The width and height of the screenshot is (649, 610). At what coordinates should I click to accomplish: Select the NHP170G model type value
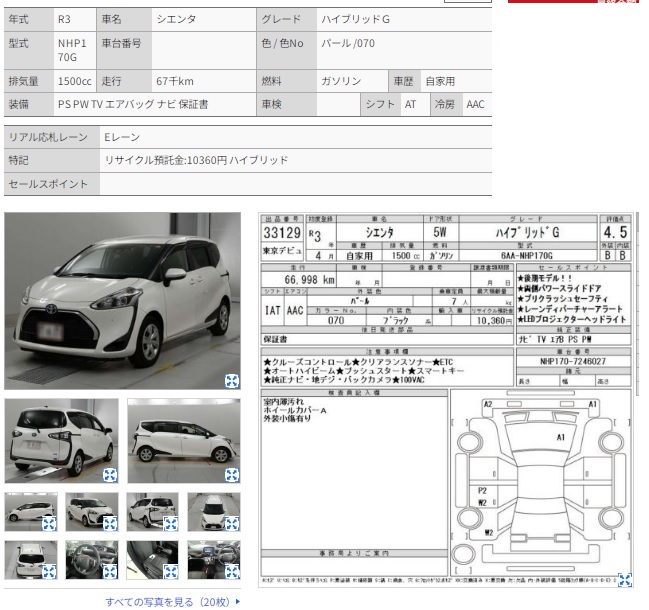tap(75, 50)
